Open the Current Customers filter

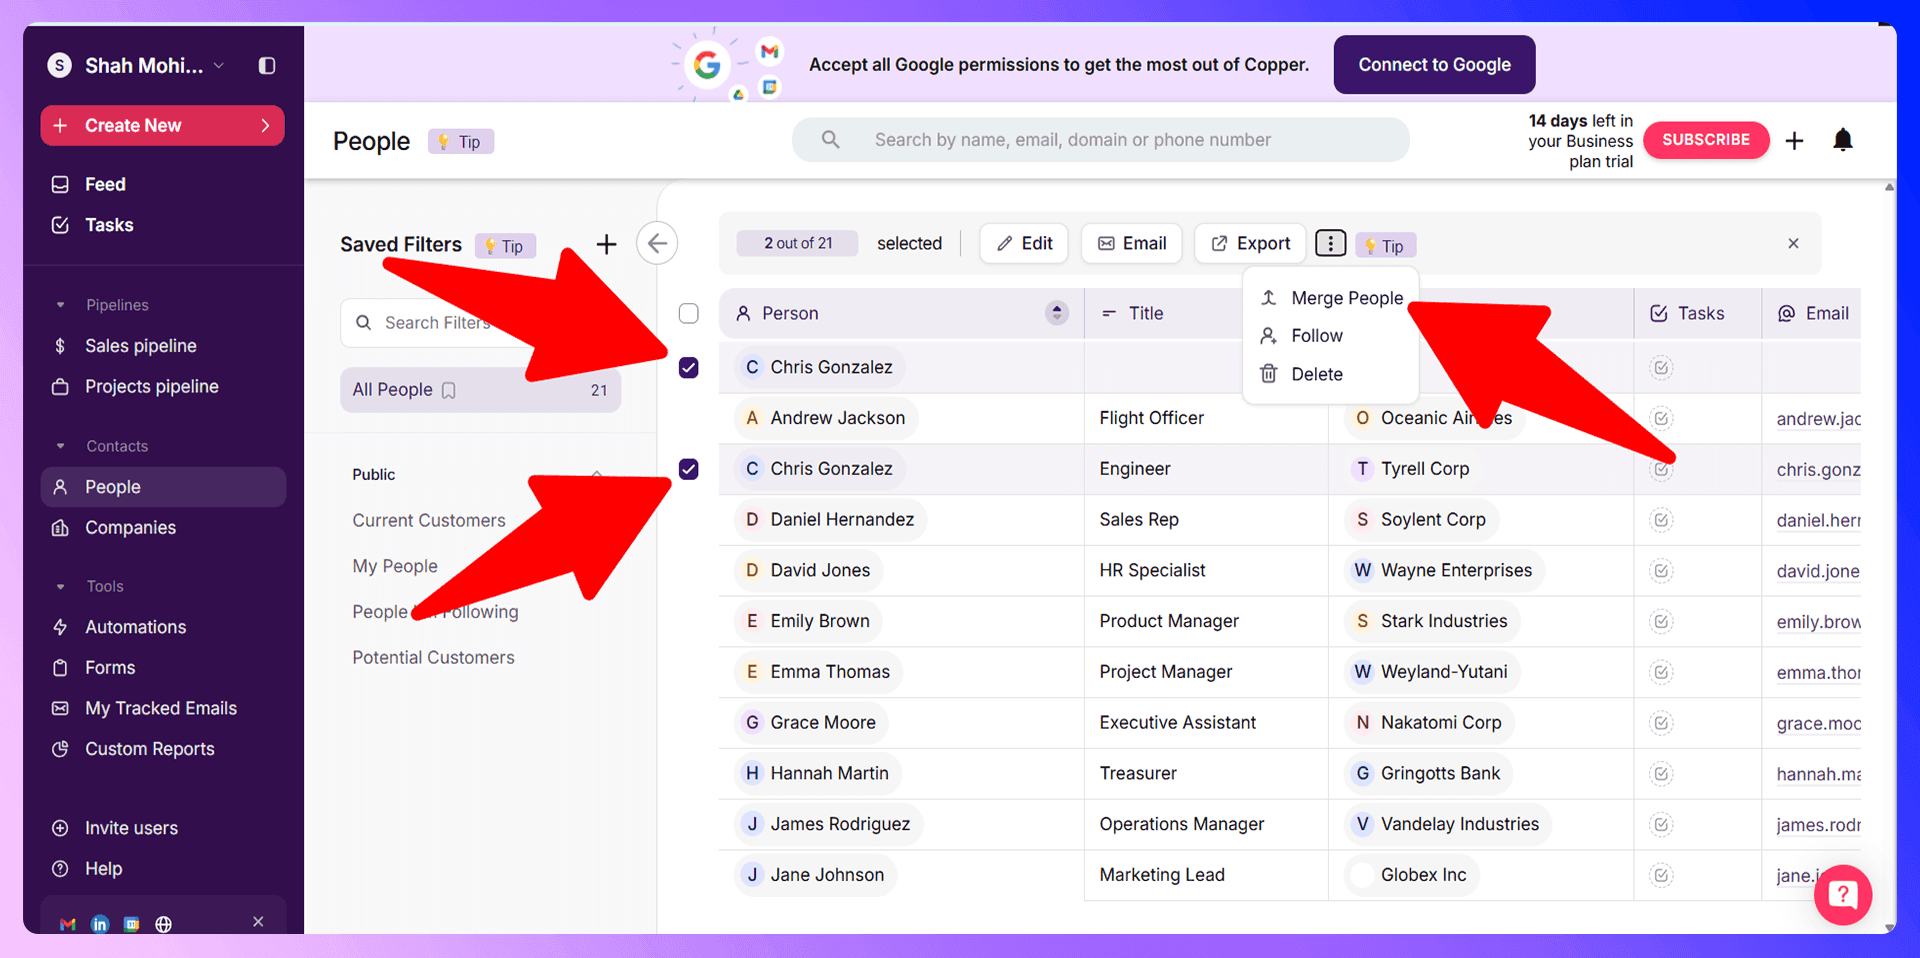[x=429, y=520]
